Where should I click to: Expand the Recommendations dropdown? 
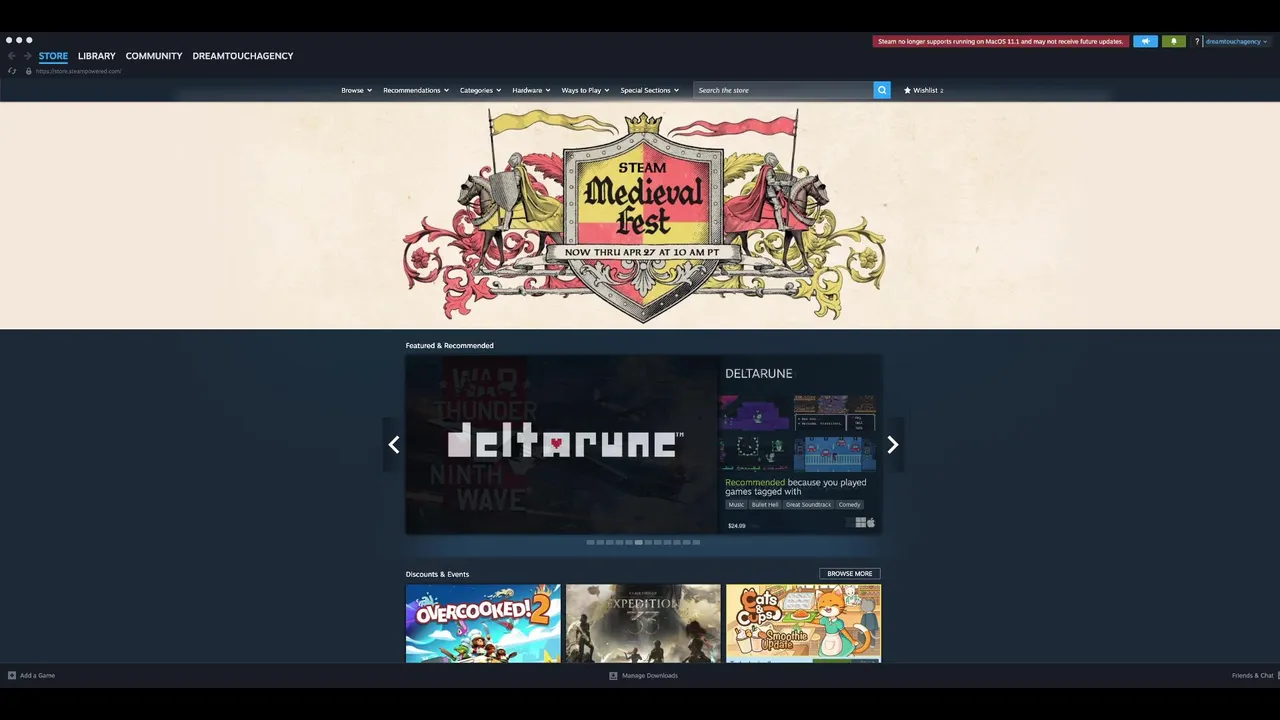(x=416, y=90)
